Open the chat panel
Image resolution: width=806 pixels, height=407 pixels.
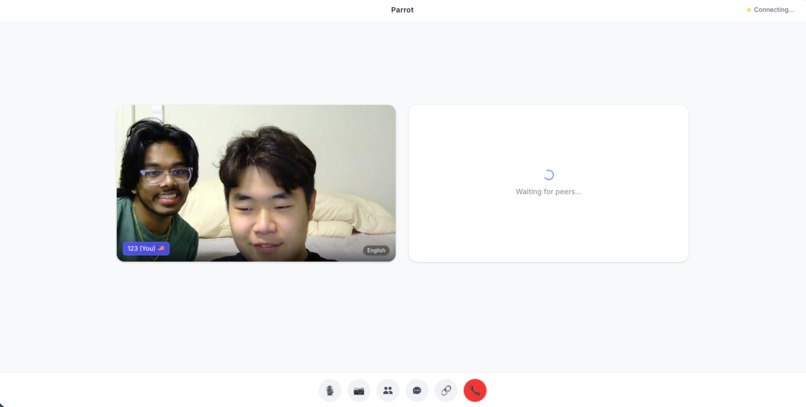(417, 391)
